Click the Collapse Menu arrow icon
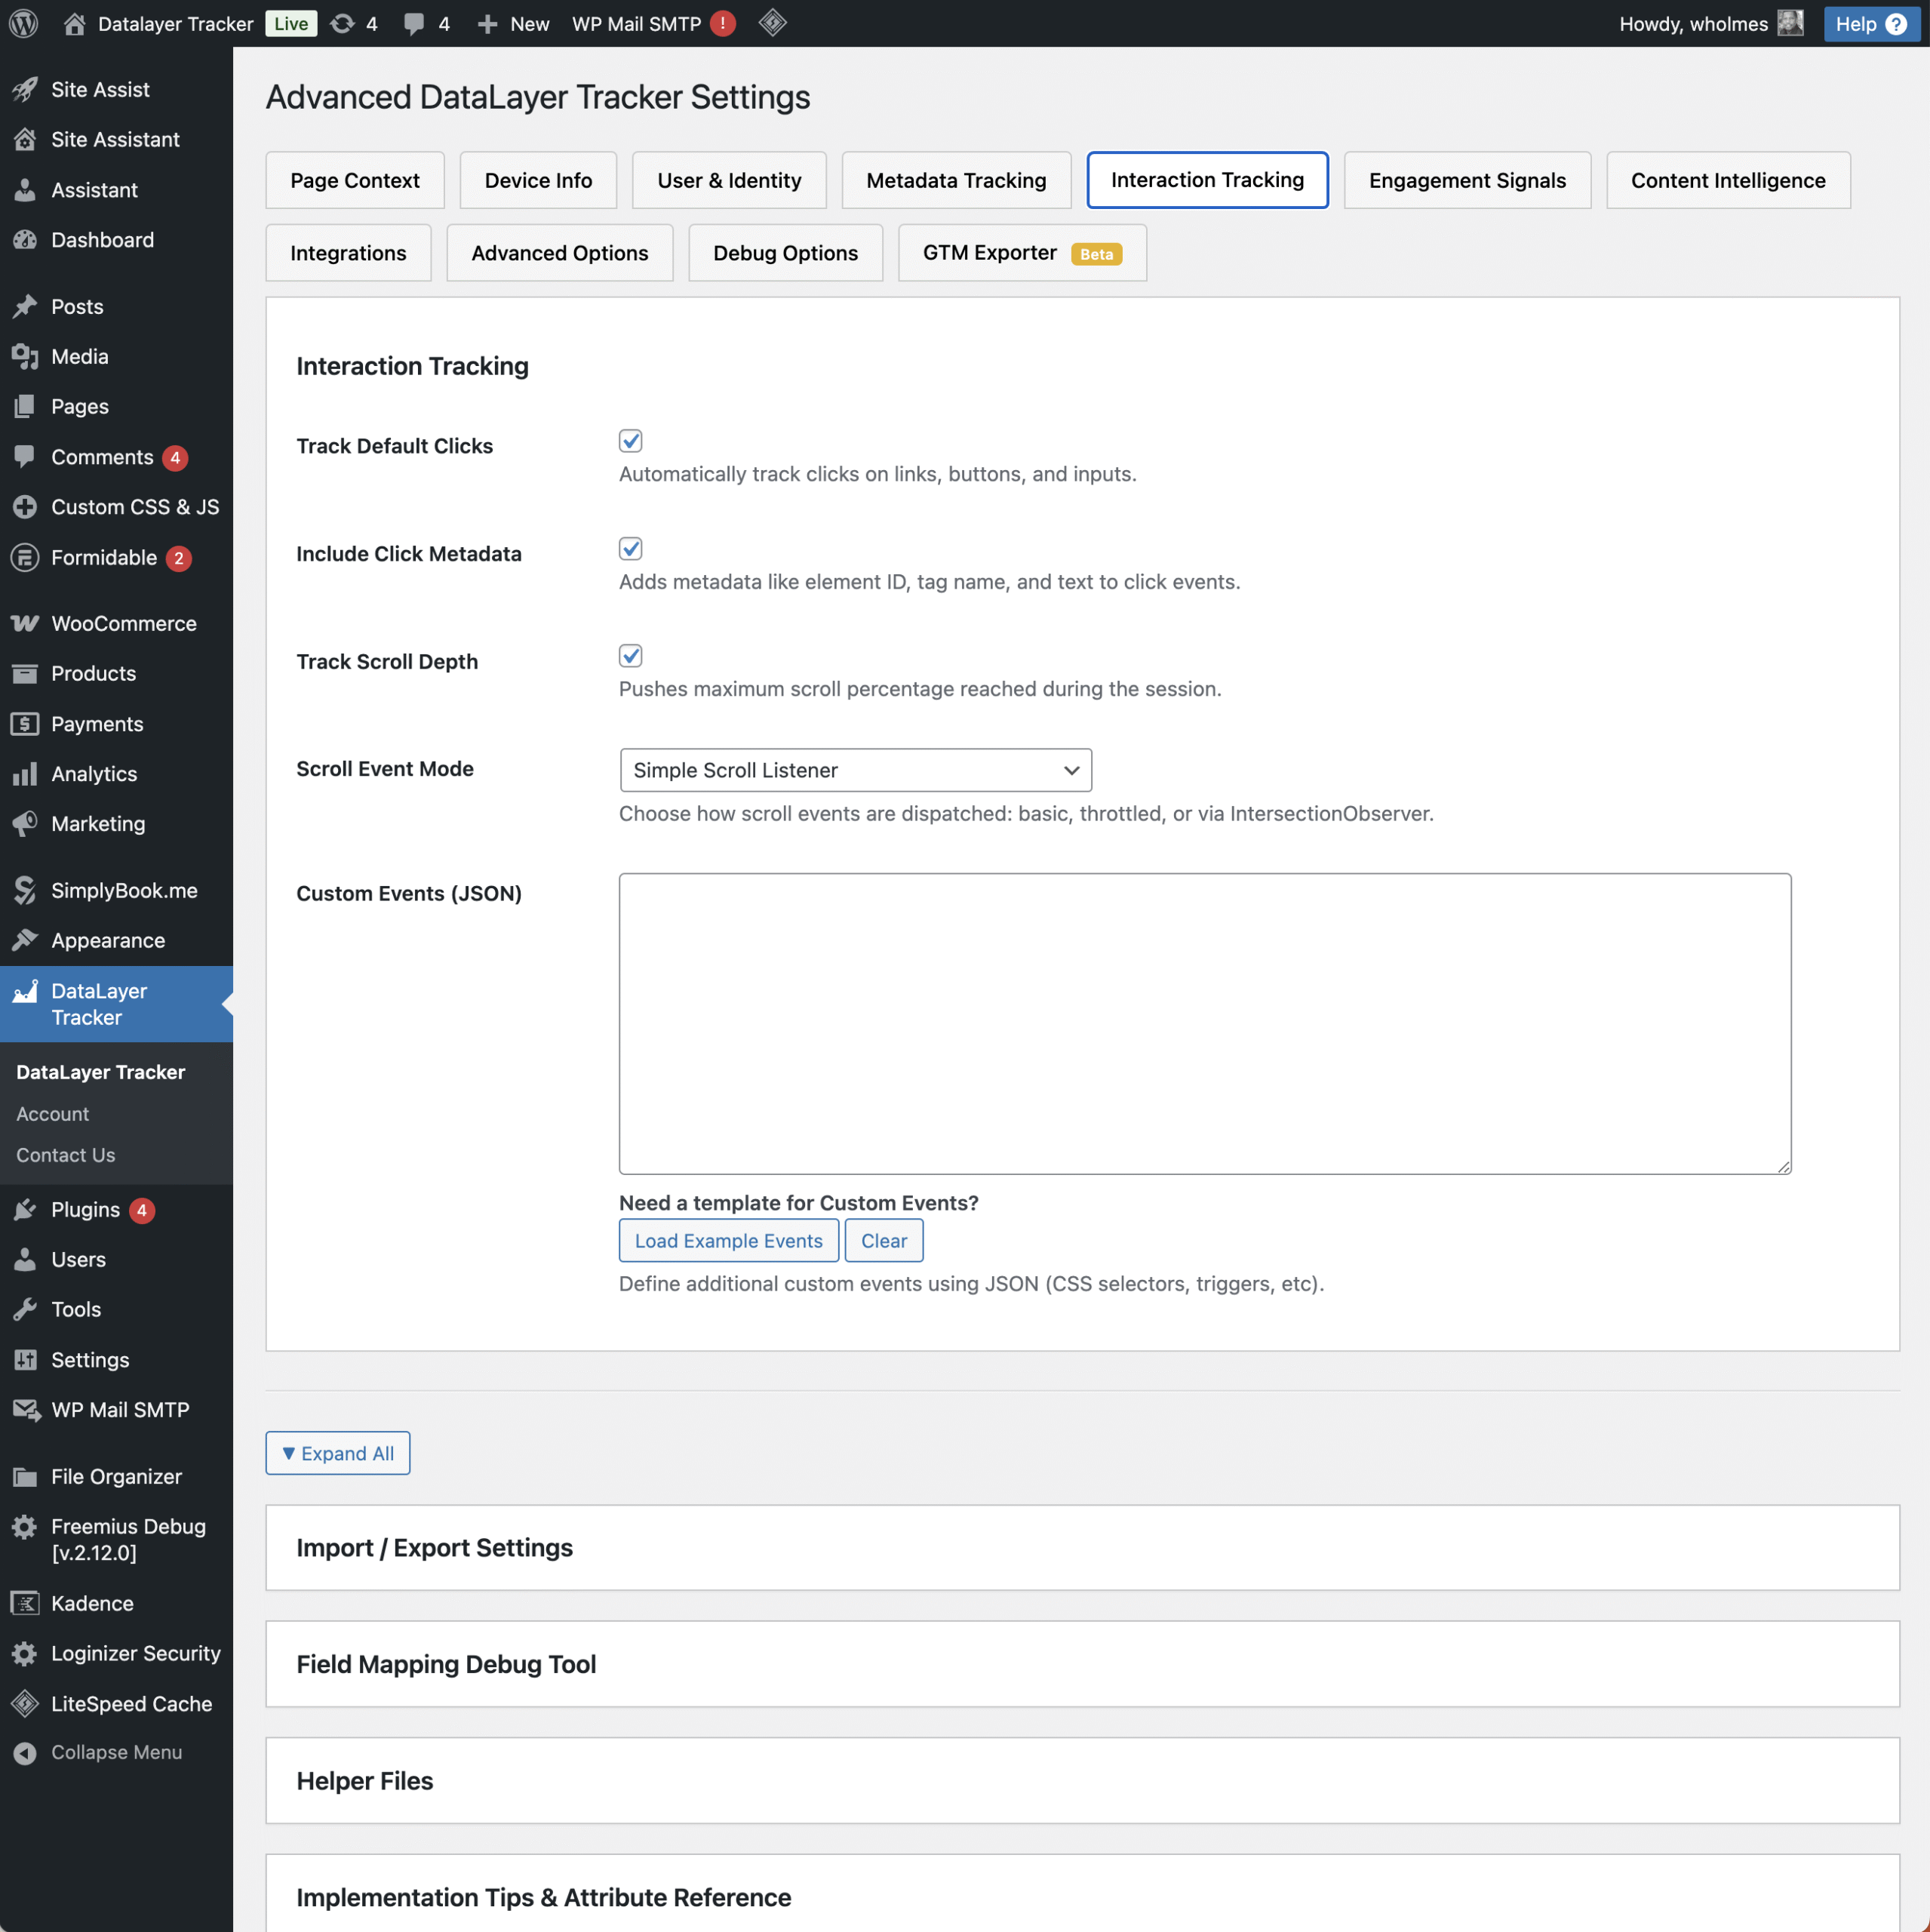 [25, 1753]
